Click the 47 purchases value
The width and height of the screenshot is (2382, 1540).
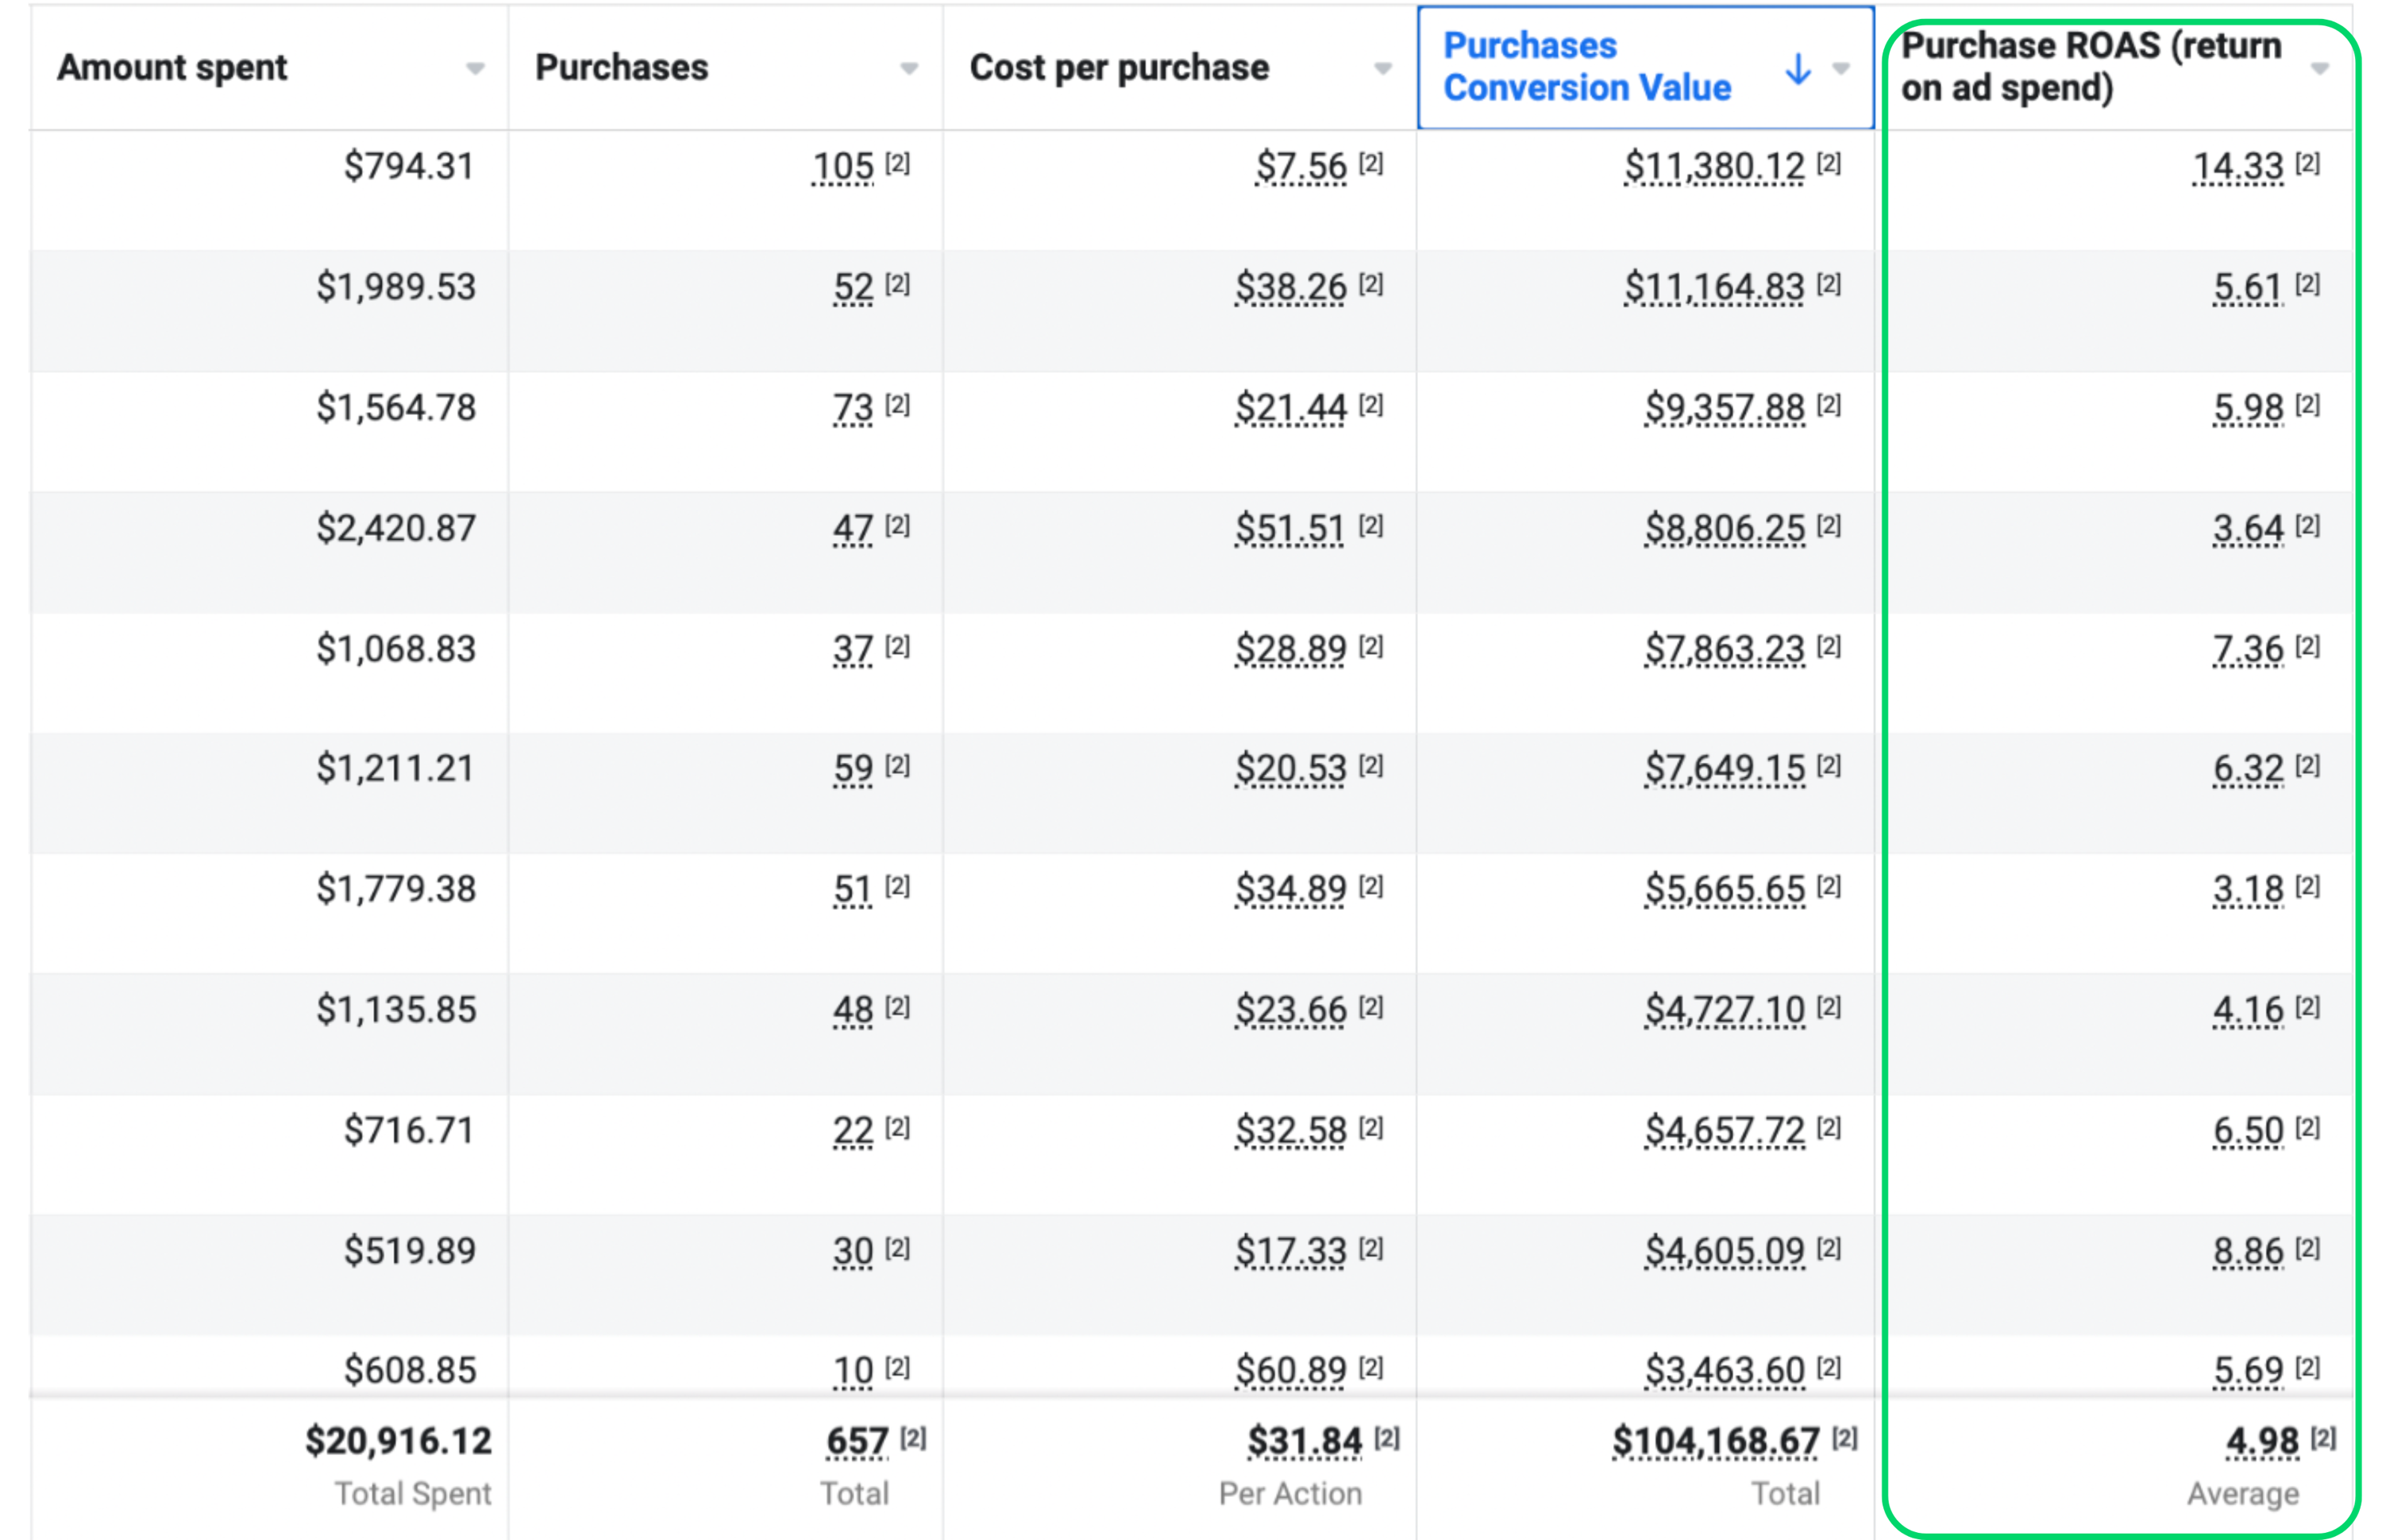(x=853, y=528)
